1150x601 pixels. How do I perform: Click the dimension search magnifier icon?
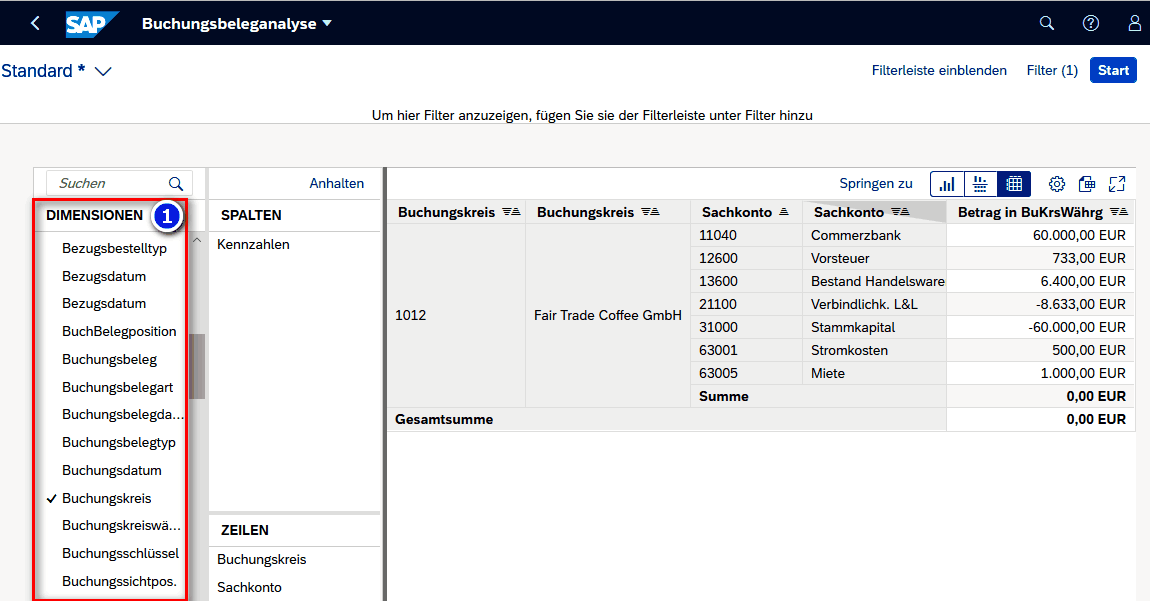[x=176, y=184]
